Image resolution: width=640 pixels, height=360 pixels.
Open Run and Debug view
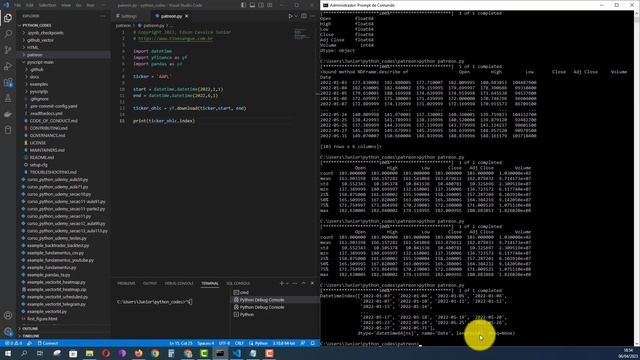click(x=8, y=66)
